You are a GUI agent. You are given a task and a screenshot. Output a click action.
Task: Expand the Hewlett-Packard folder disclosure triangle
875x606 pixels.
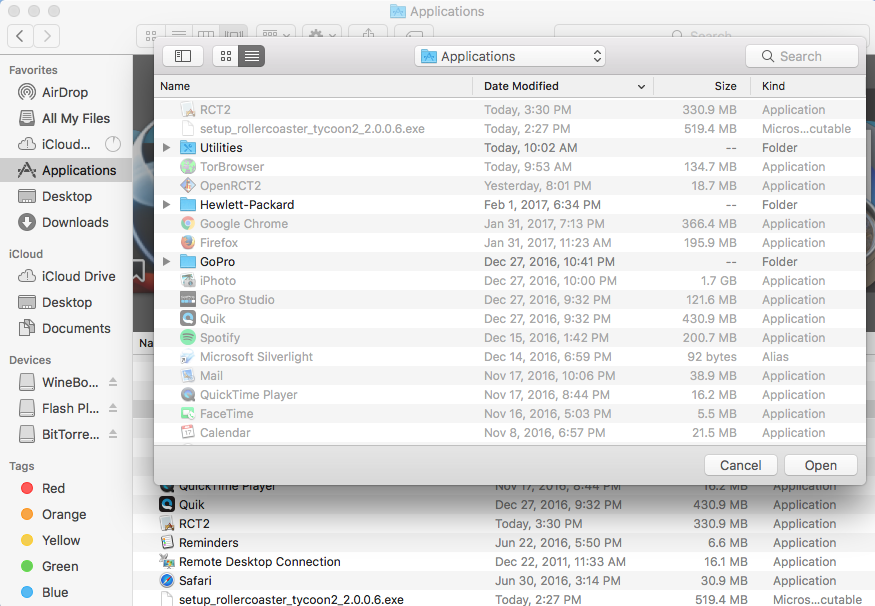coord(166,204)
